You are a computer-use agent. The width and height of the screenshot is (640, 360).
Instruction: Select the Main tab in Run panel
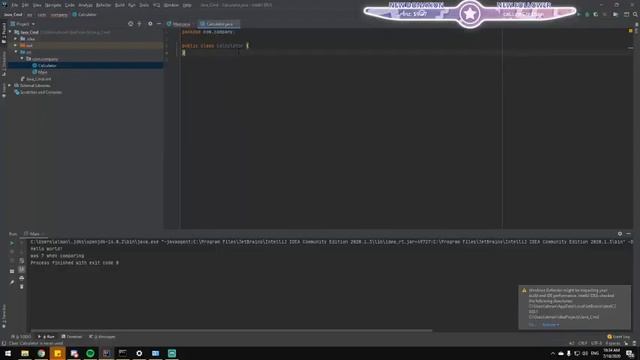(34, 234)
